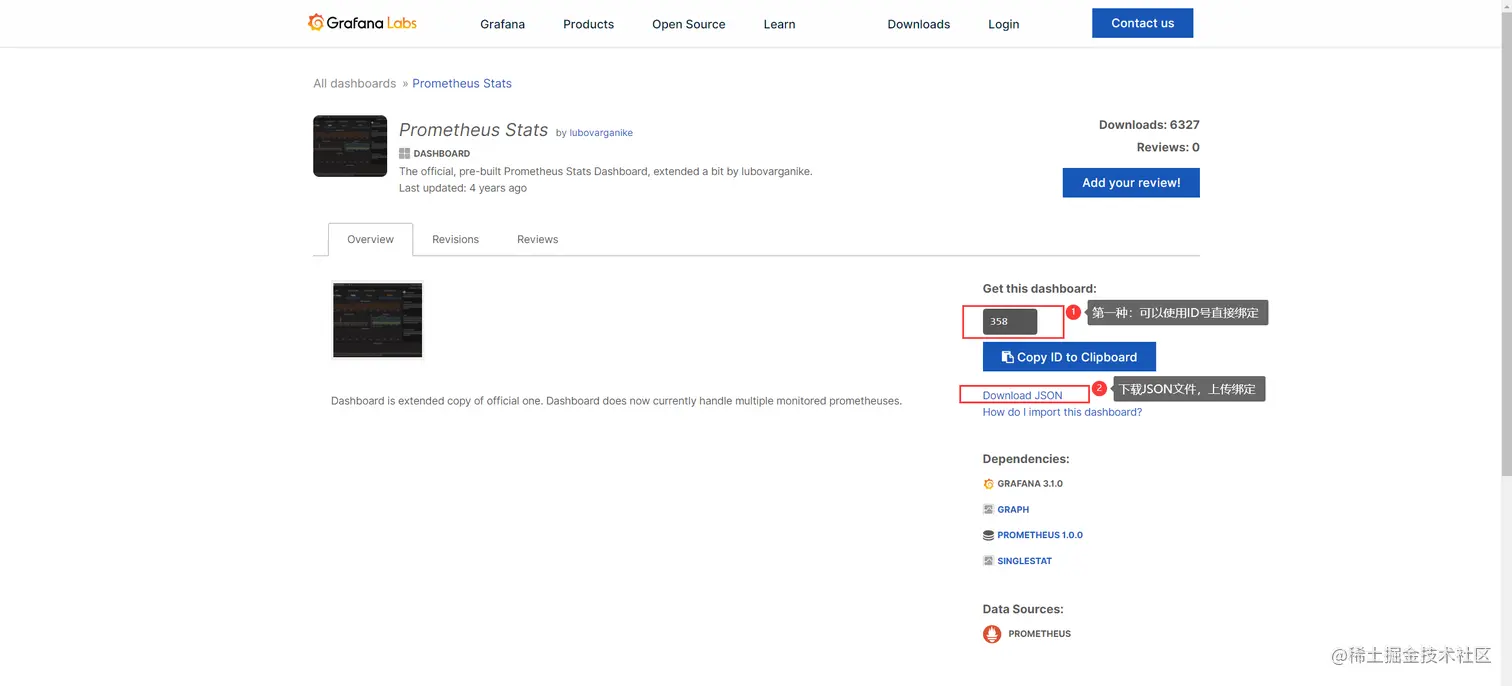Open the SINGLESTAT dependency link
Image resolution: width=1512 pixels, height=686 pixels.
pos(1025,562)
